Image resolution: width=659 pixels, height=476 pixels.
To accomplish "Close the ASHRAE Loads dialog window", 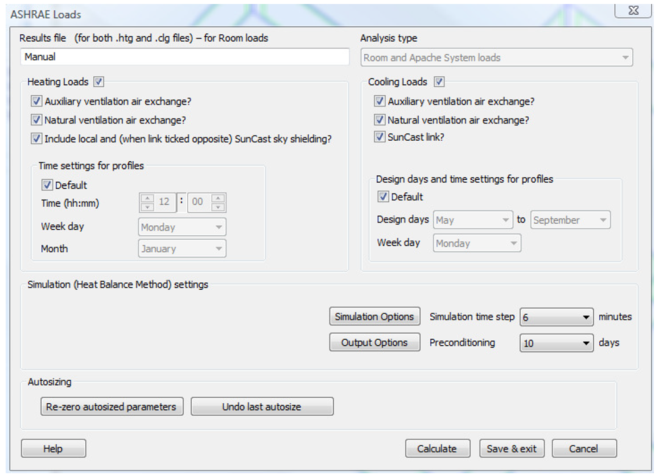I will coord(631,12).
